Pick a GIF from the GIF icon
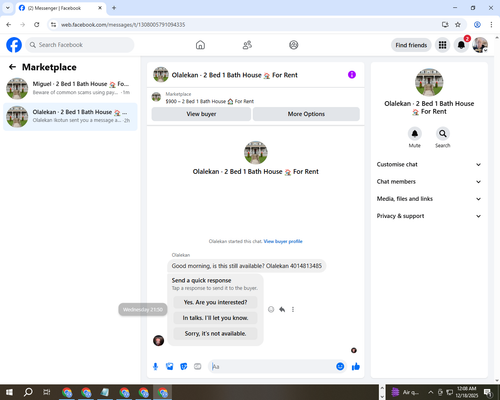Screen dimensions: 500x400 pos(198,367)
